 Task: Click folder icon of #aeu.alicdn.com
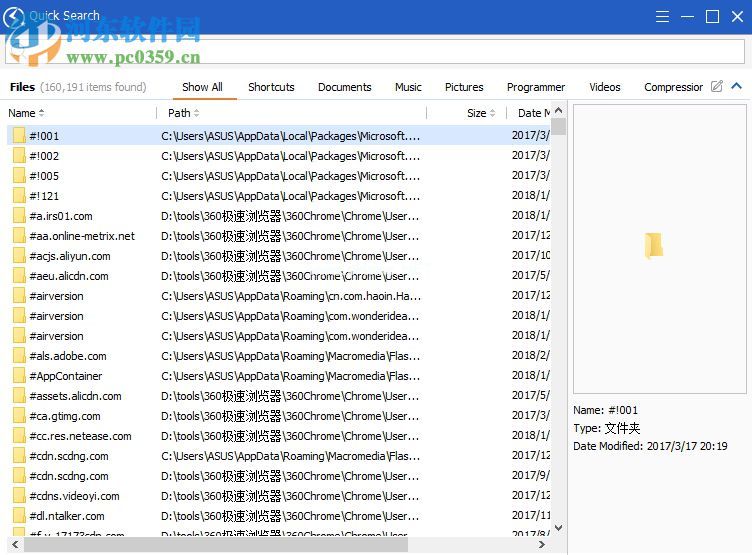coord(19,276)
